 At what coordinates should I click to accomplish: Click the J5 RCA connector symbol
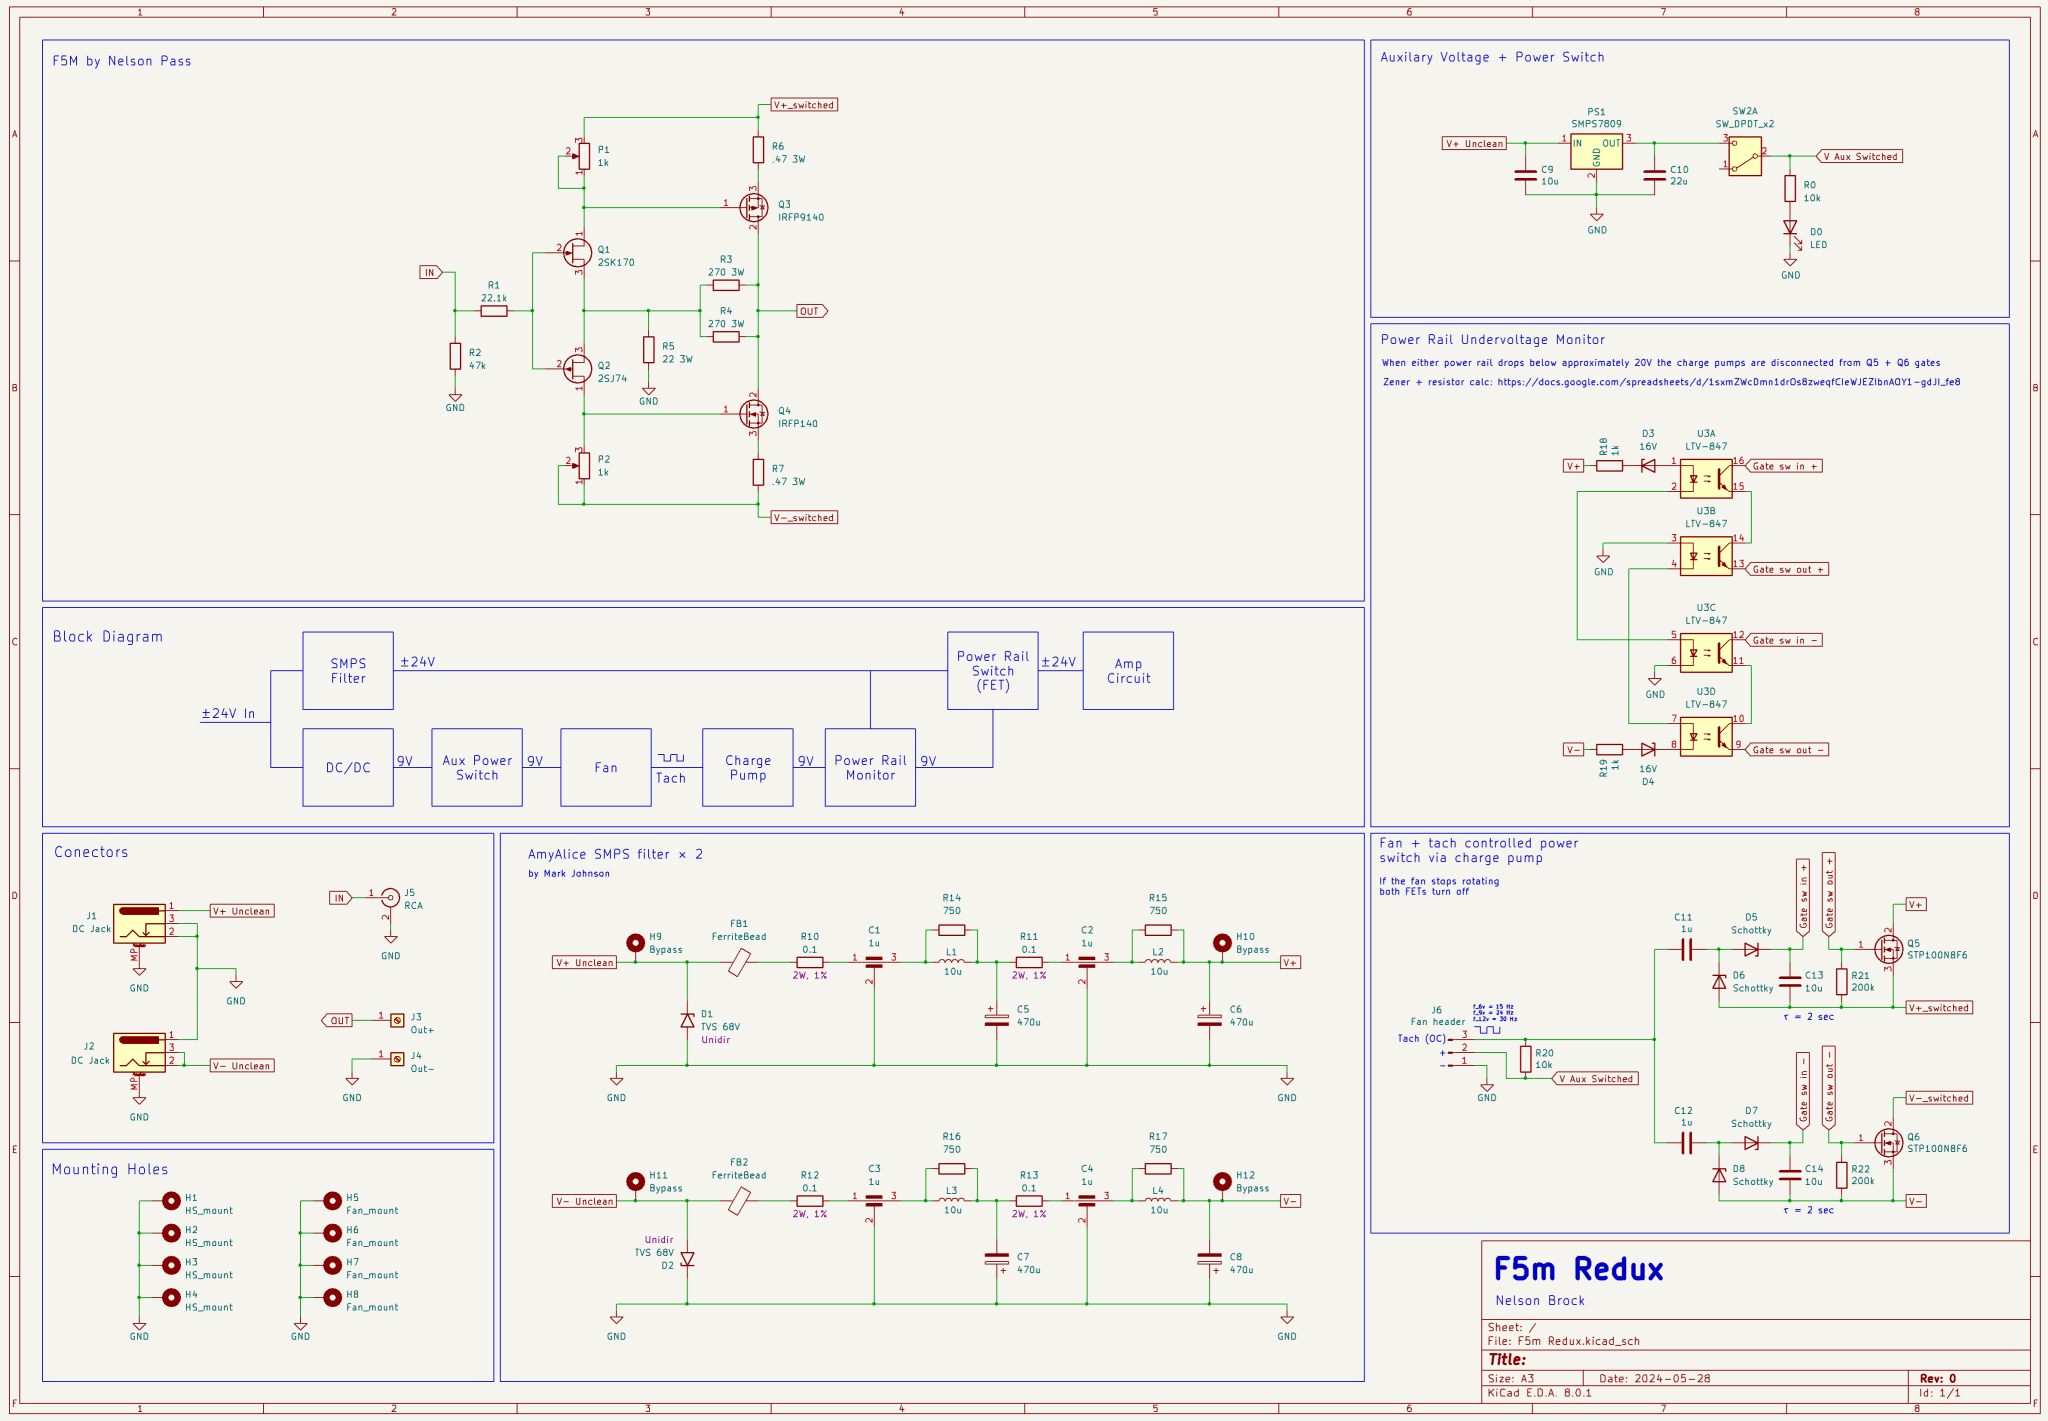tap(390, 897)
